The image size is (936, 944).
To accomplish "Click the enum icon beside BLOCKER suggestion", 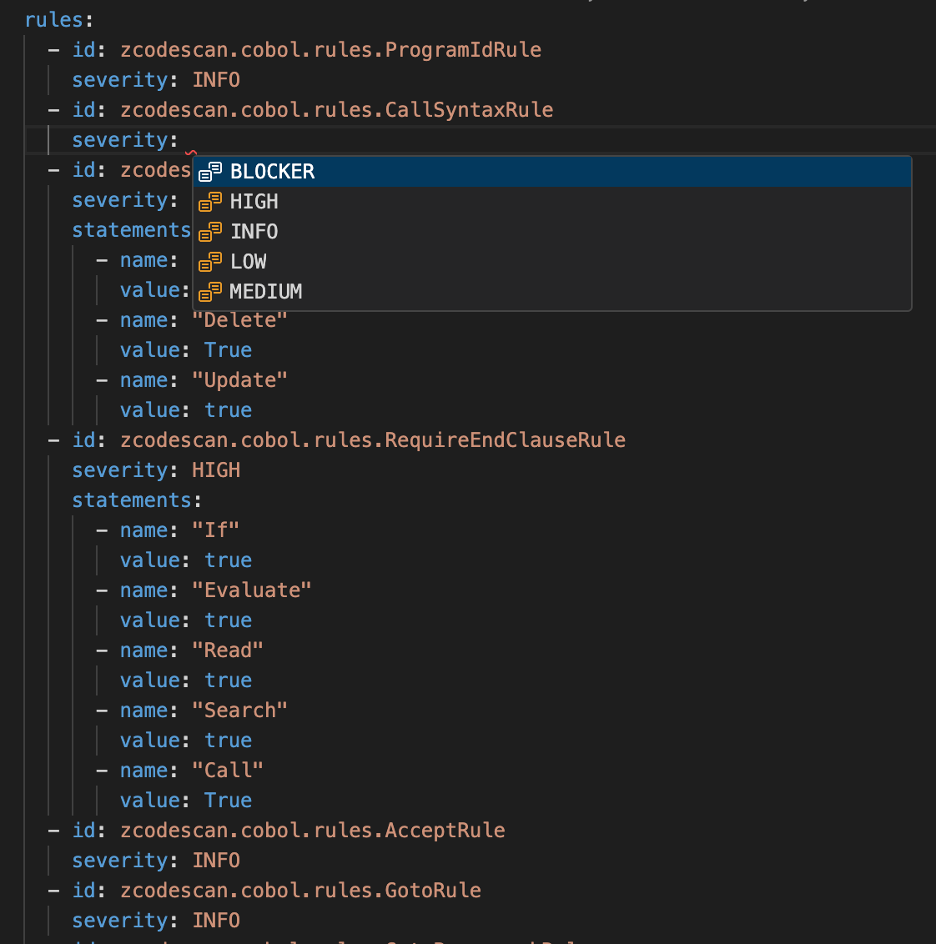I will [210, 172].
